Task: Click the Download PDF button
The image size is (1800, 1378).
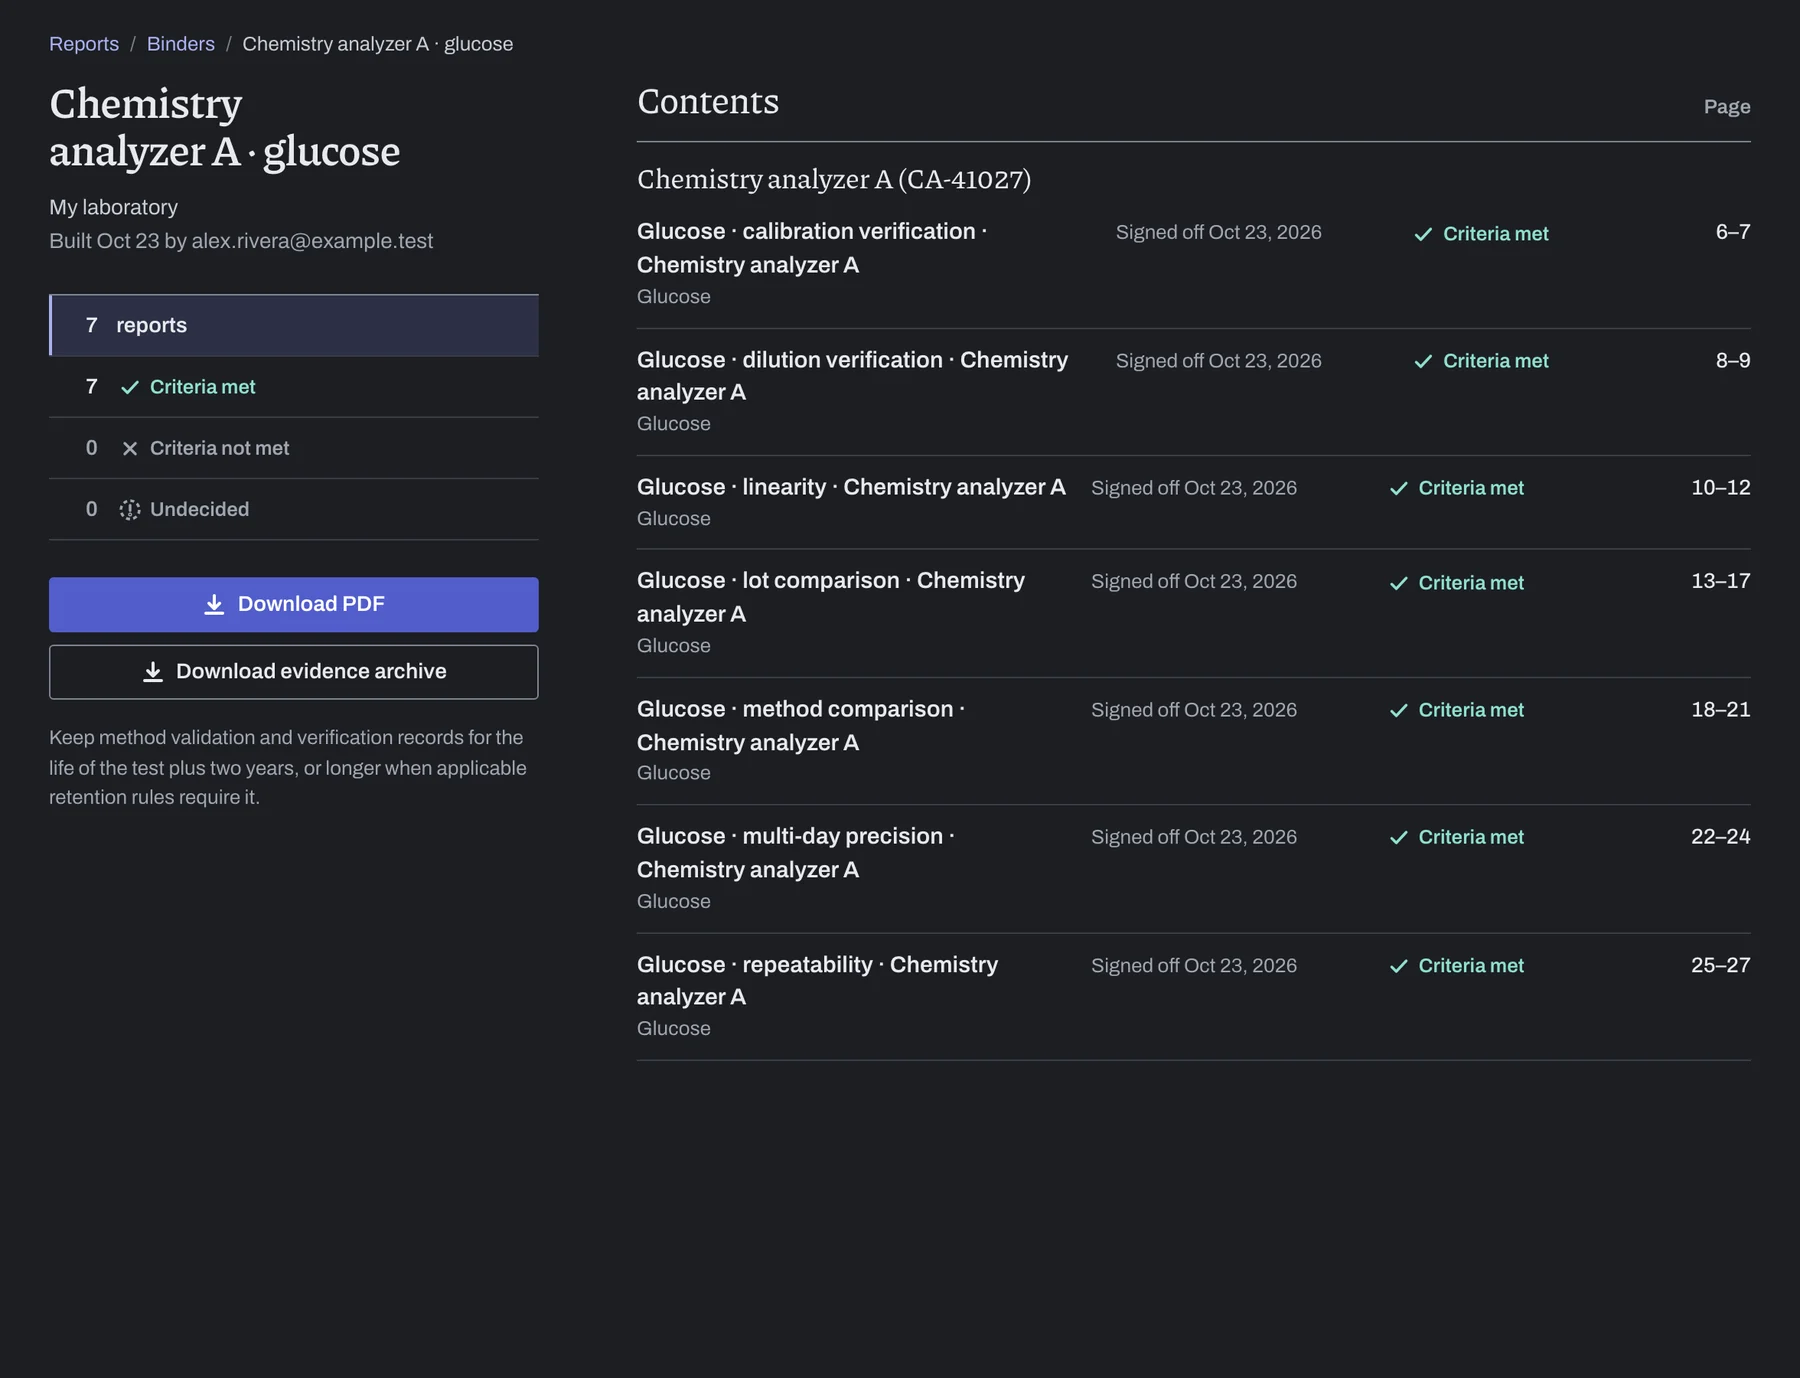Action: click(294, 604)
